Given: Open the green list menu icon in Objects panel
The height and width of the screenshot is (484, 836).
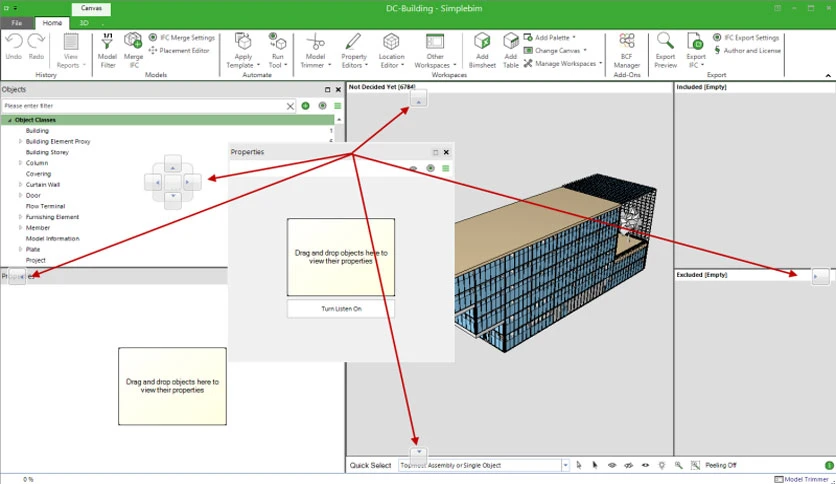Looking at the screenshot, I should (337, 106).
